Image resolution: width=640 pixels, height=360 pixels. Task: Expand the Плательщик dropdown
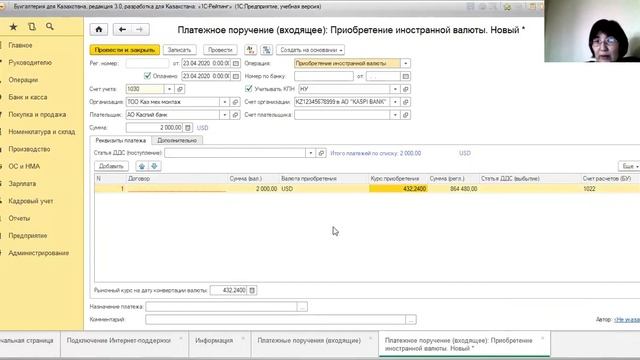(224, 115)
